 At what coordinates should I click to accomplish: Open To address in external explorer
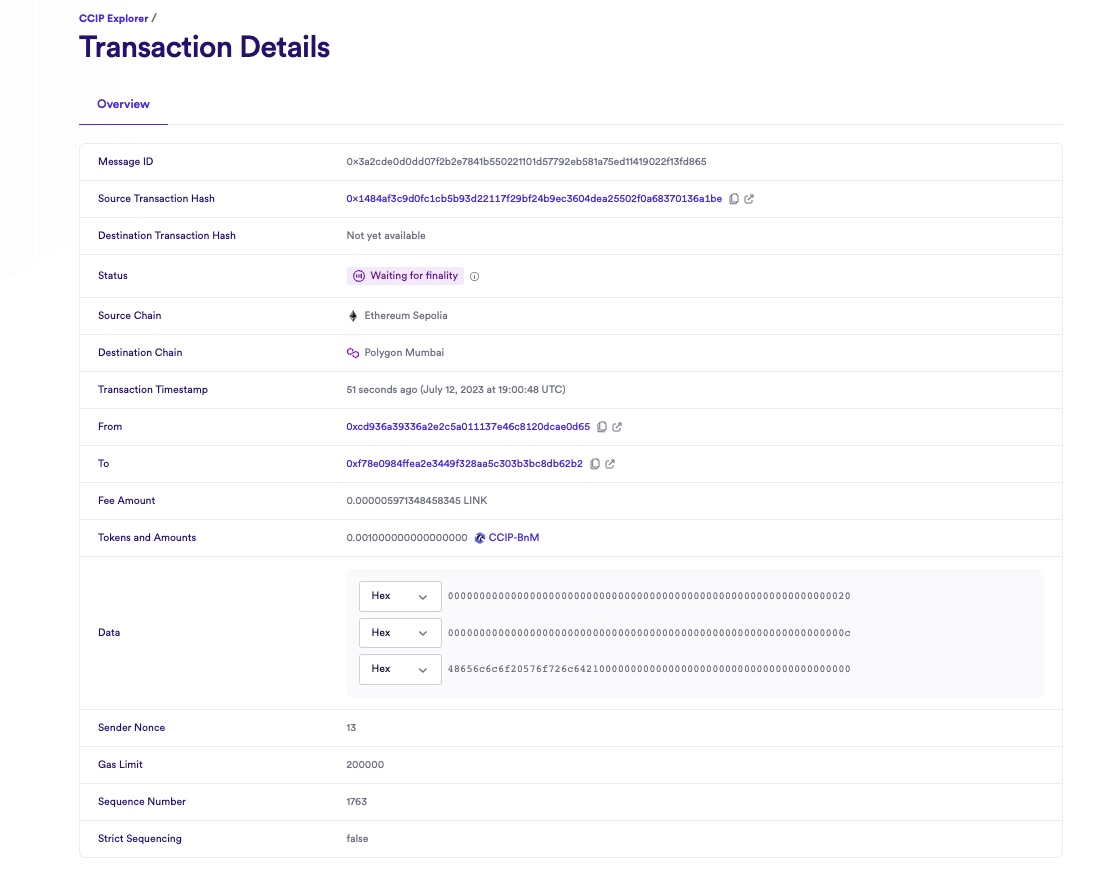point(610,464)
